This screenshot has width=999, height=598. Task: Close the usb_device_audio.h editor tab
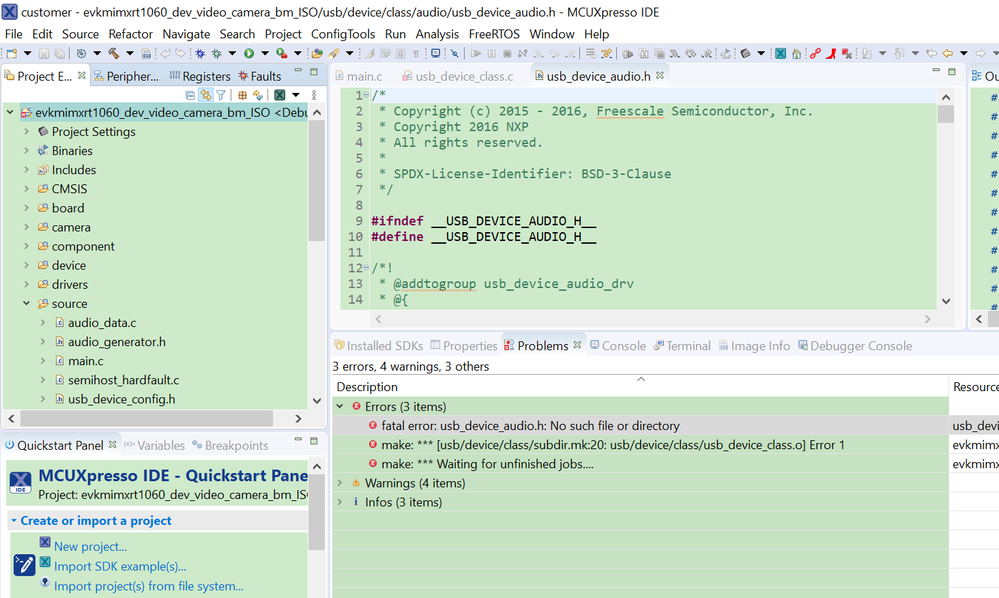pyautogui.click(x=659, y=75)
